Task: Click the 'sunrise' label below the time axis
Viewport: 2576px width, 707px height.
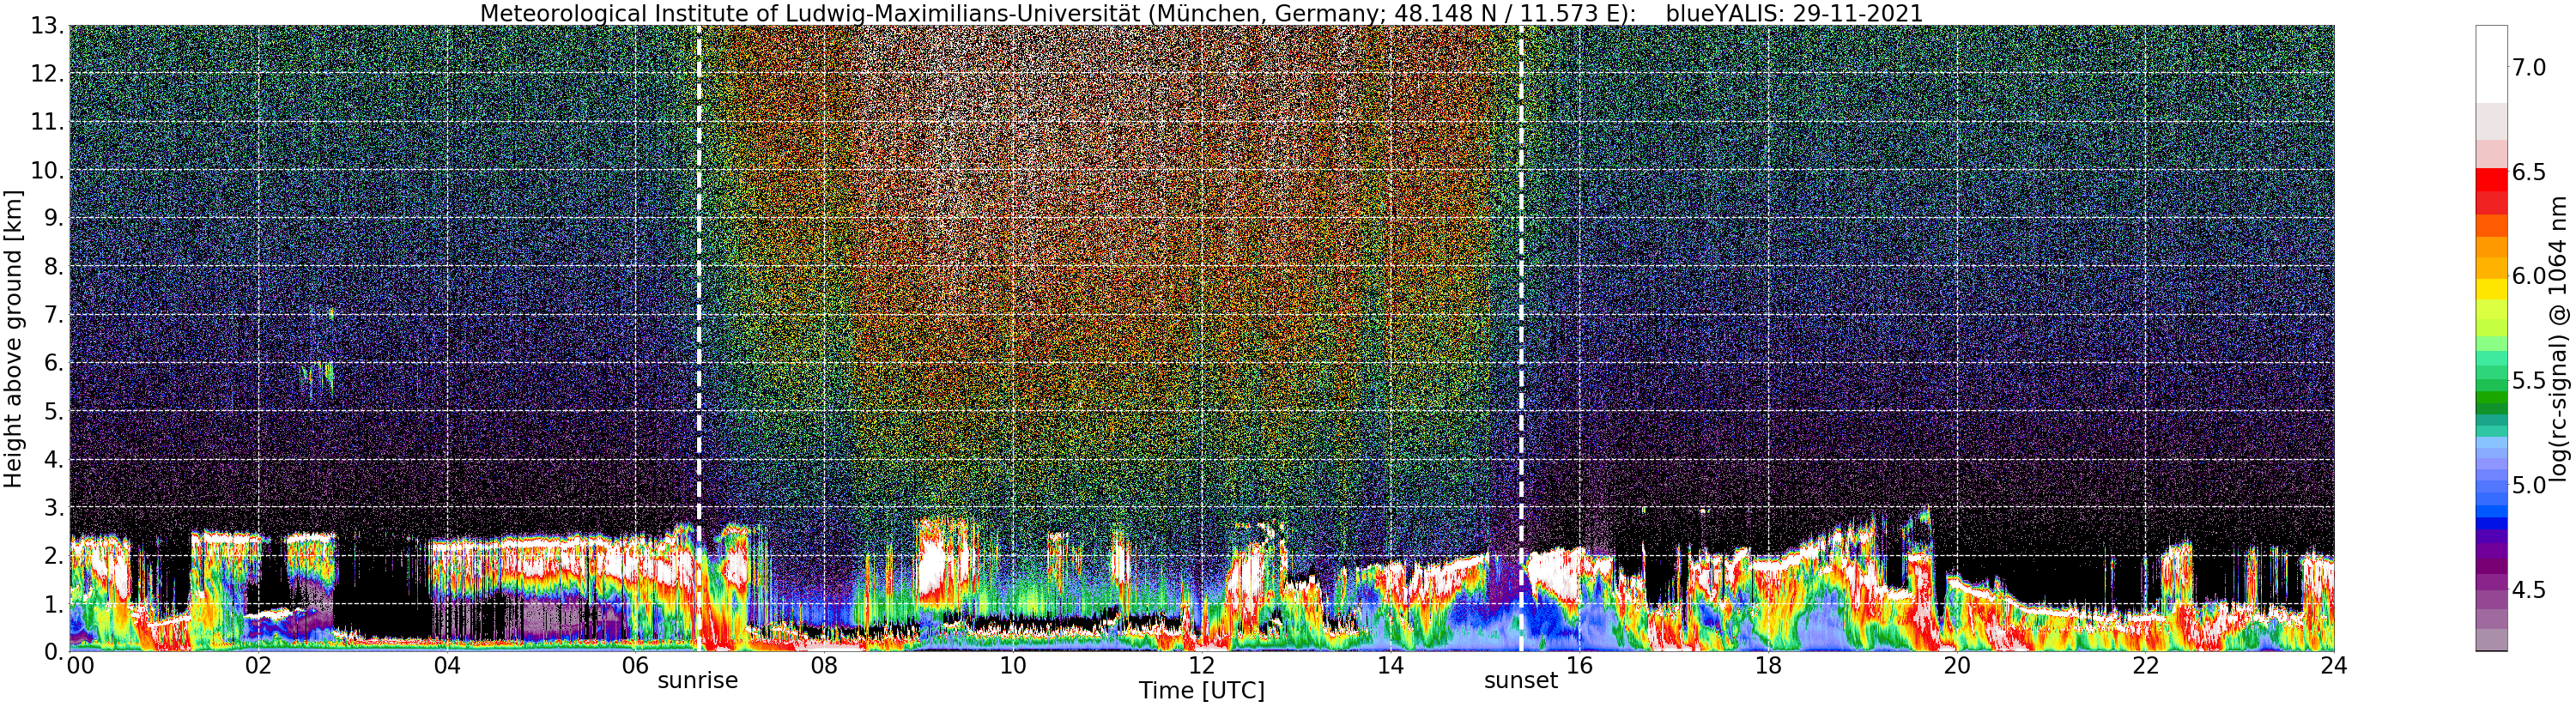Action: tap(697, 681)
